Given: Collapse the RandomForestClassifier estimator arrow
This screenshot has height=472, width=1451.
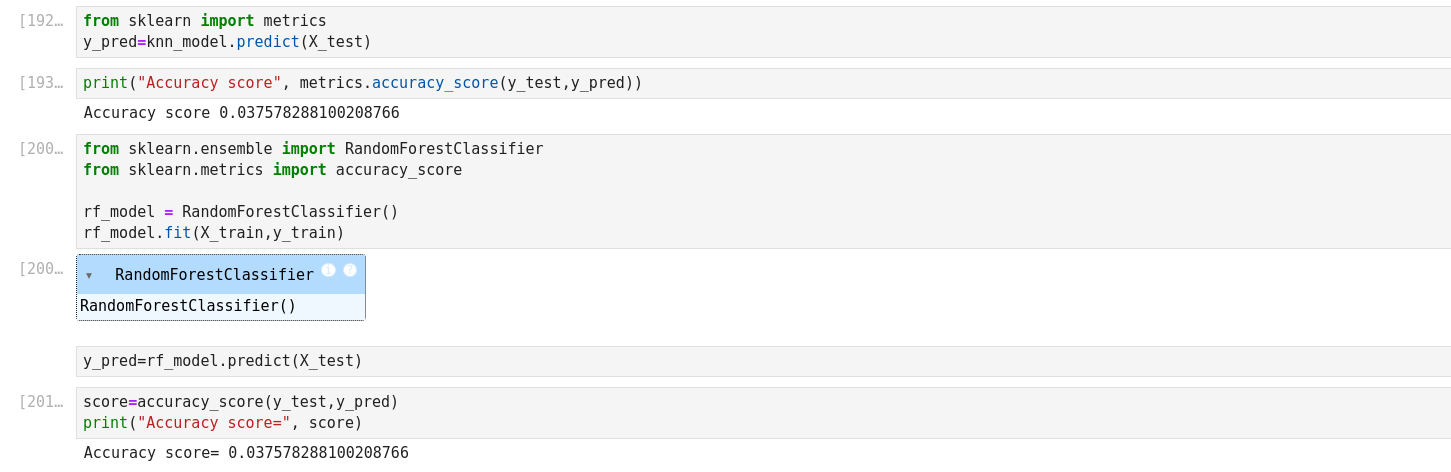Looking at the screenshot, I should coord(89,276).
